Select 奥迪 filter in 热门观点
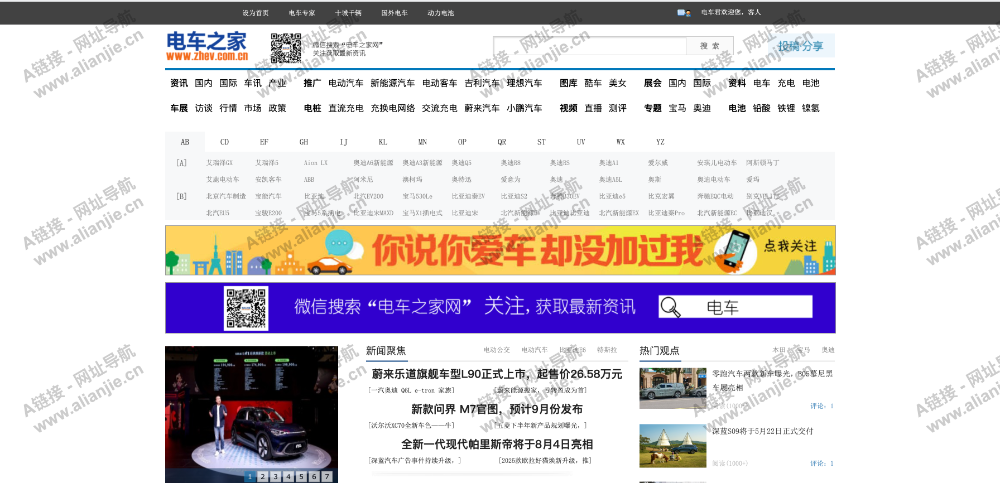This screenshot has width=1000, height=483. [x=828, y=350]
